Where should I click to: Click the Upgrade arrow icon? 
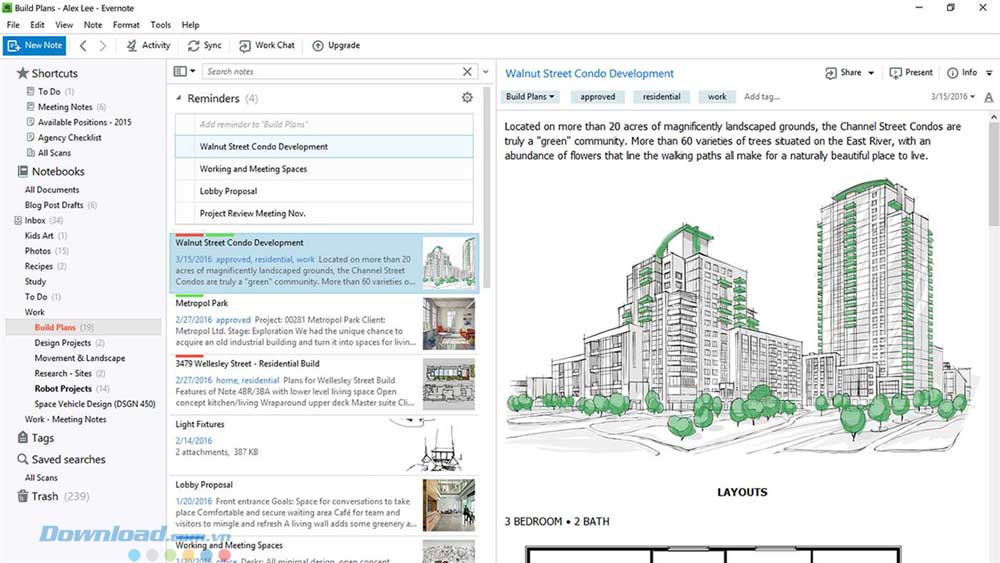(318, 46)
